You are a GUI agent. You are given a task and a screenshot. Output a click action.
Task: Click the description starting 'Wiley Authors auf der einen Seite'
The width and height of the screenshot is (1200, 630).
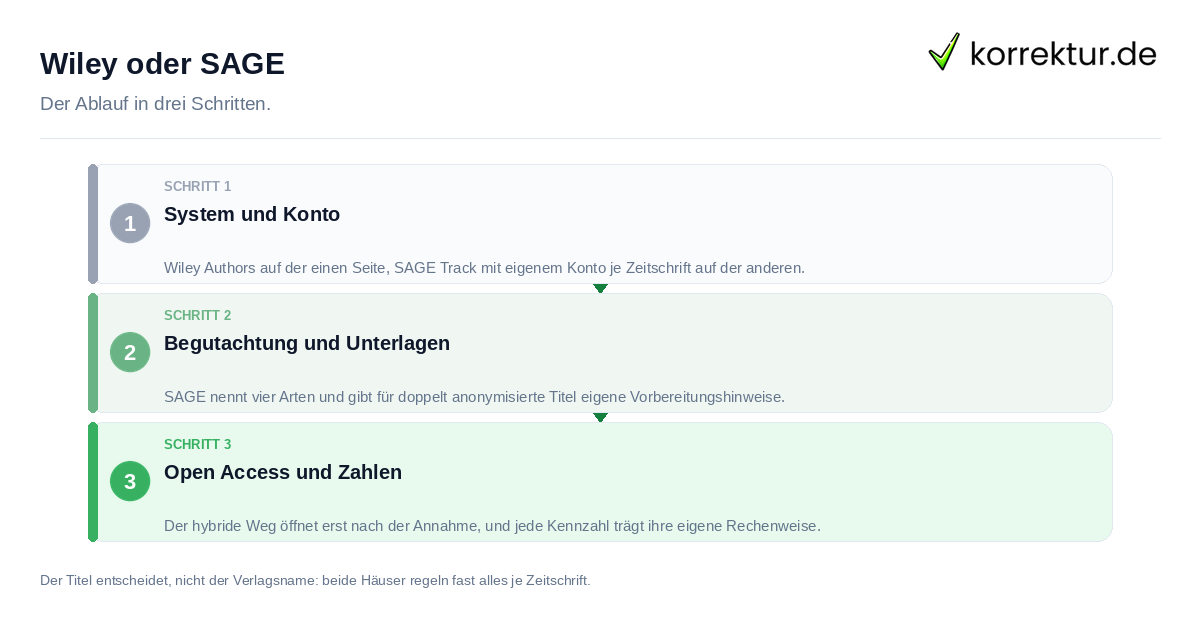click(x=484, y=268)
